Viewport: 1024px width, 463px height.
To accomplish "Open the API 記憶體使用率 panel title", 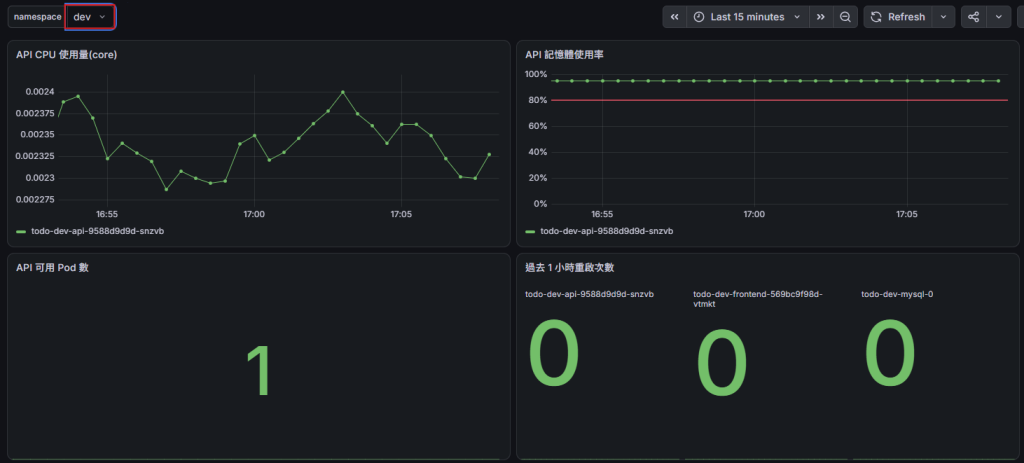I will pos(564,55).
